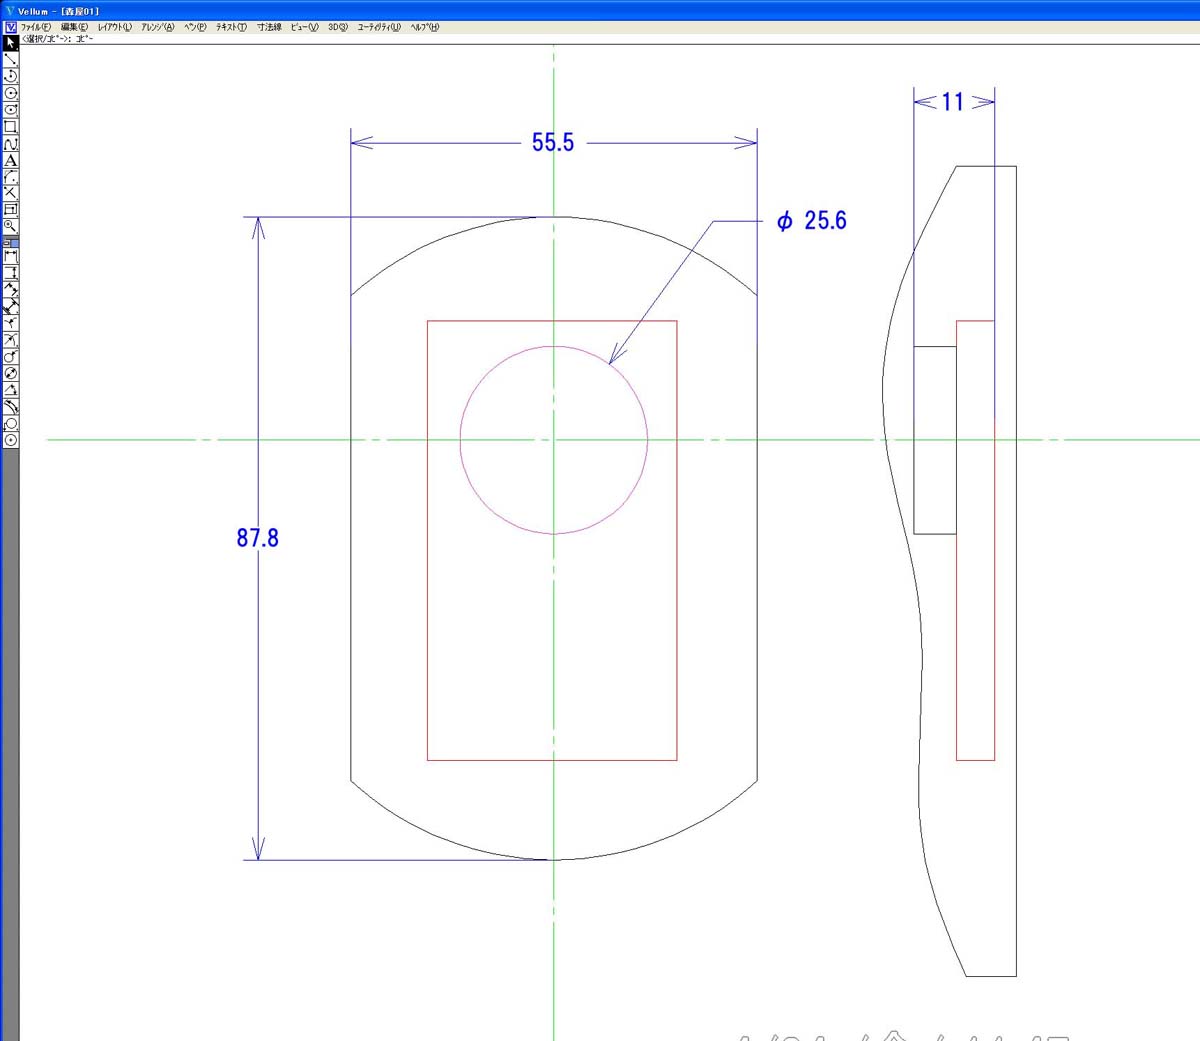The image size is (1200, 1041).
Task: Pick the Circle tool
Action: [x=10, y=93]
